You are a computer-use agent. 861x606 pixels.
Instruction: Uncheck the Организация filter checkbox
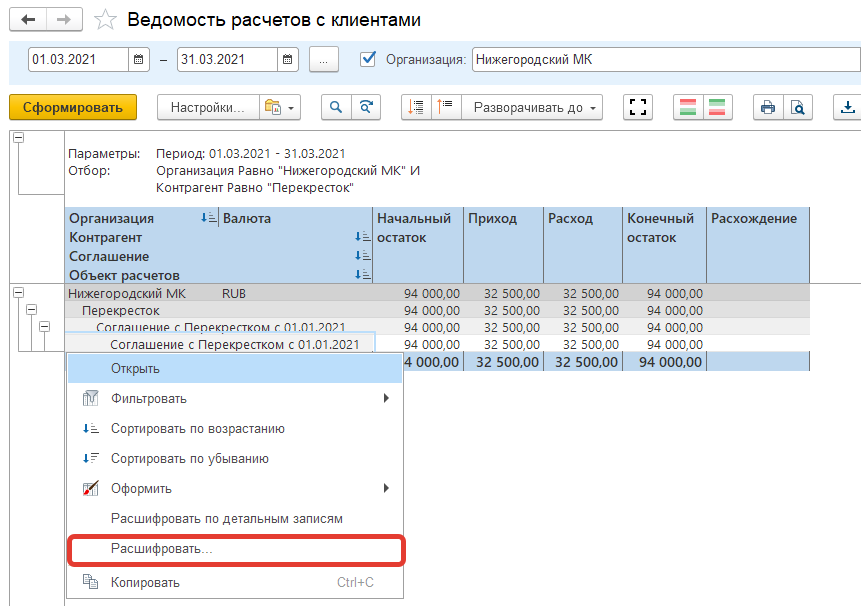(367, 59)
